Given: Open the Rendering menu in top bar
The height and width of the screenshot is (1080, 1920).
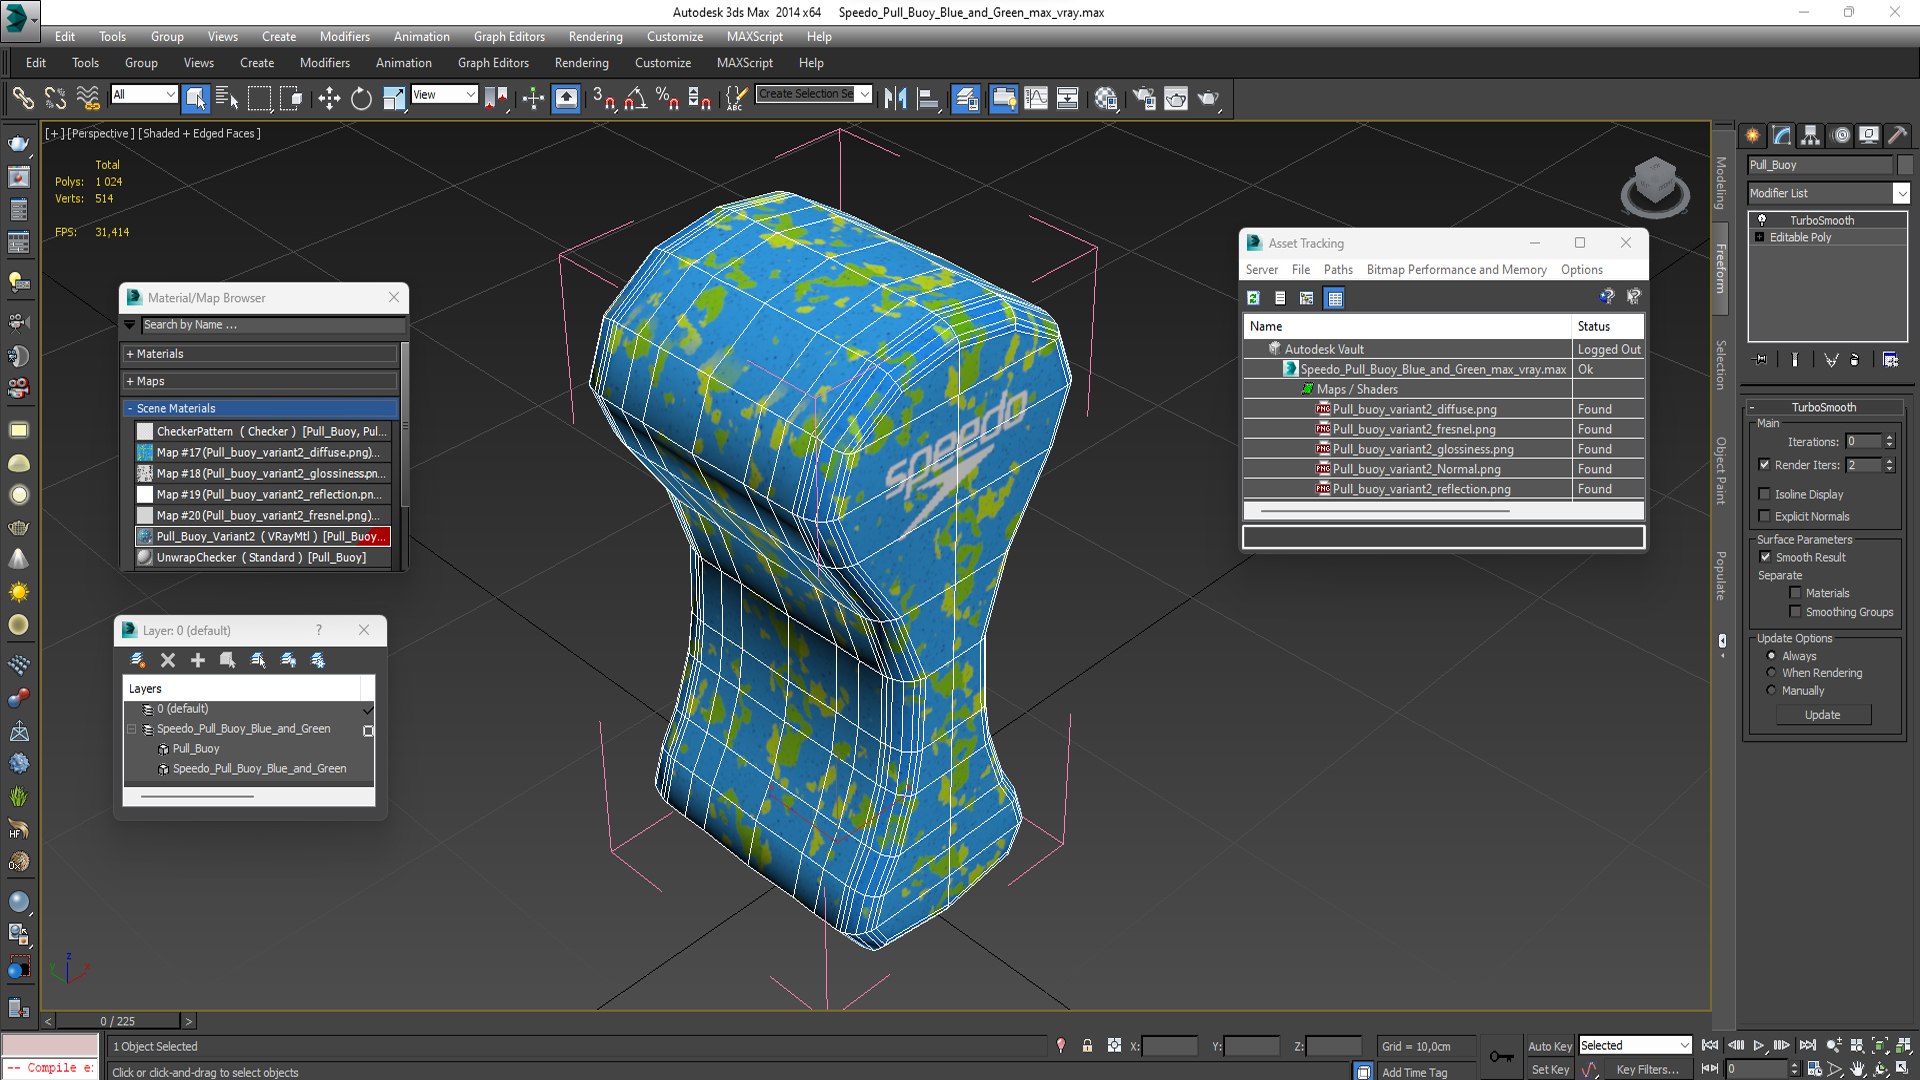Looking at the screenshot, I should click(595, 36).
